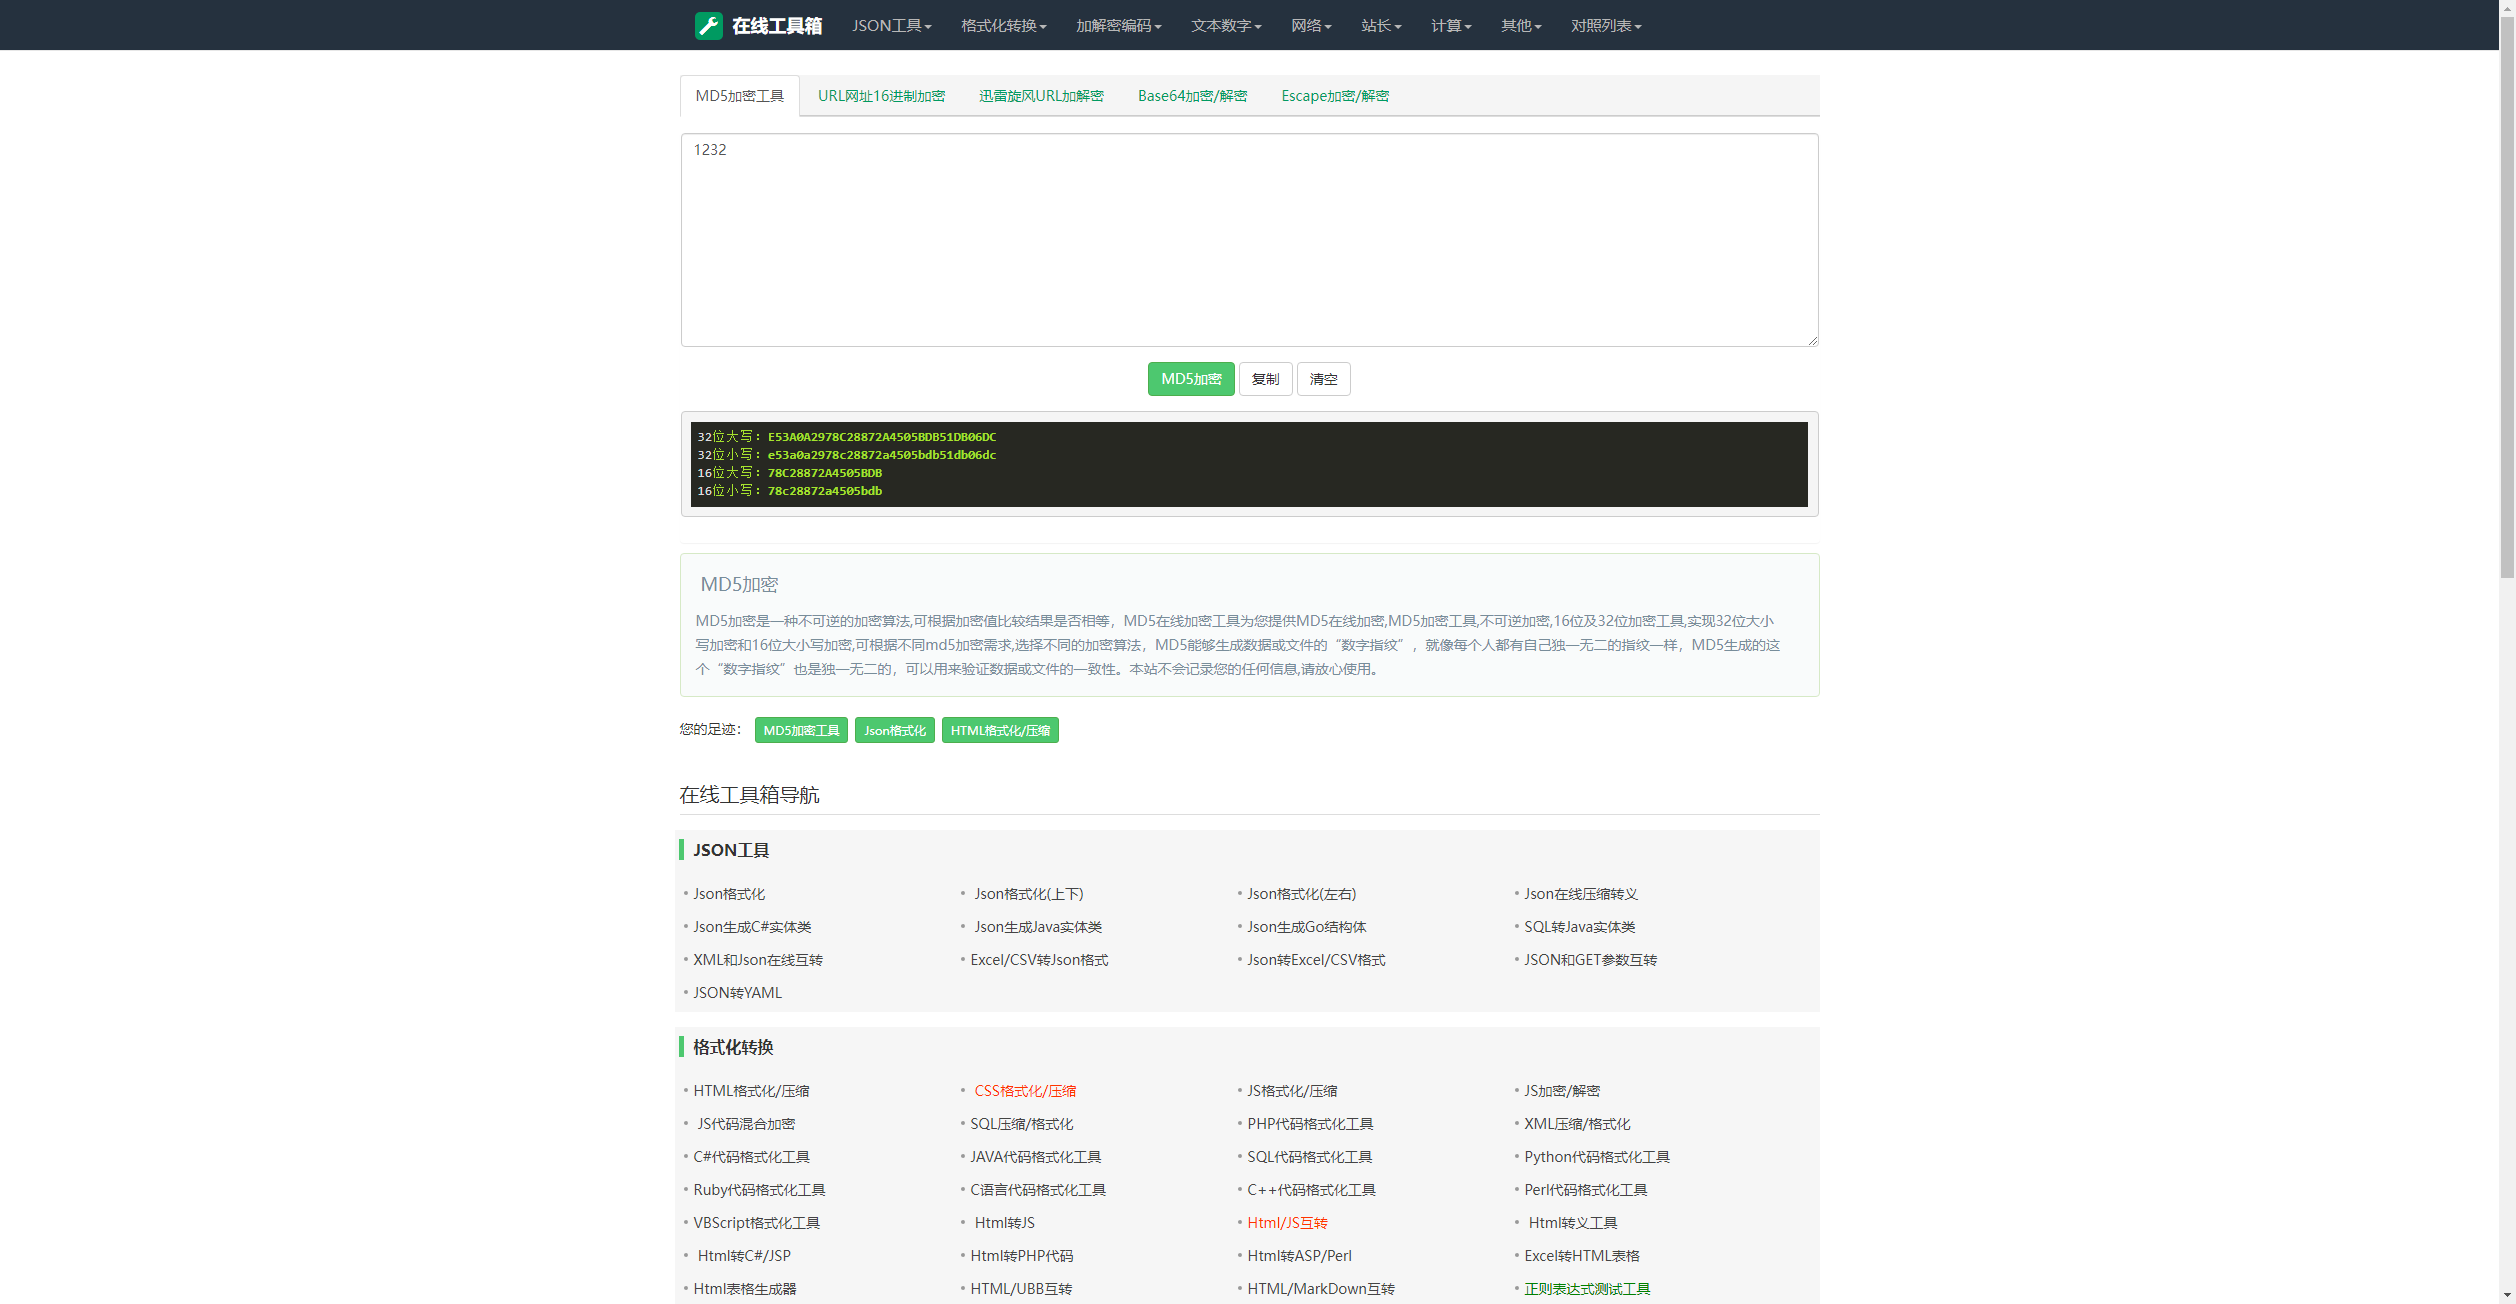The image size is (2516, 1304).
Task: Focus the text input area containing 1232
Action: (x=1249, y=240)
